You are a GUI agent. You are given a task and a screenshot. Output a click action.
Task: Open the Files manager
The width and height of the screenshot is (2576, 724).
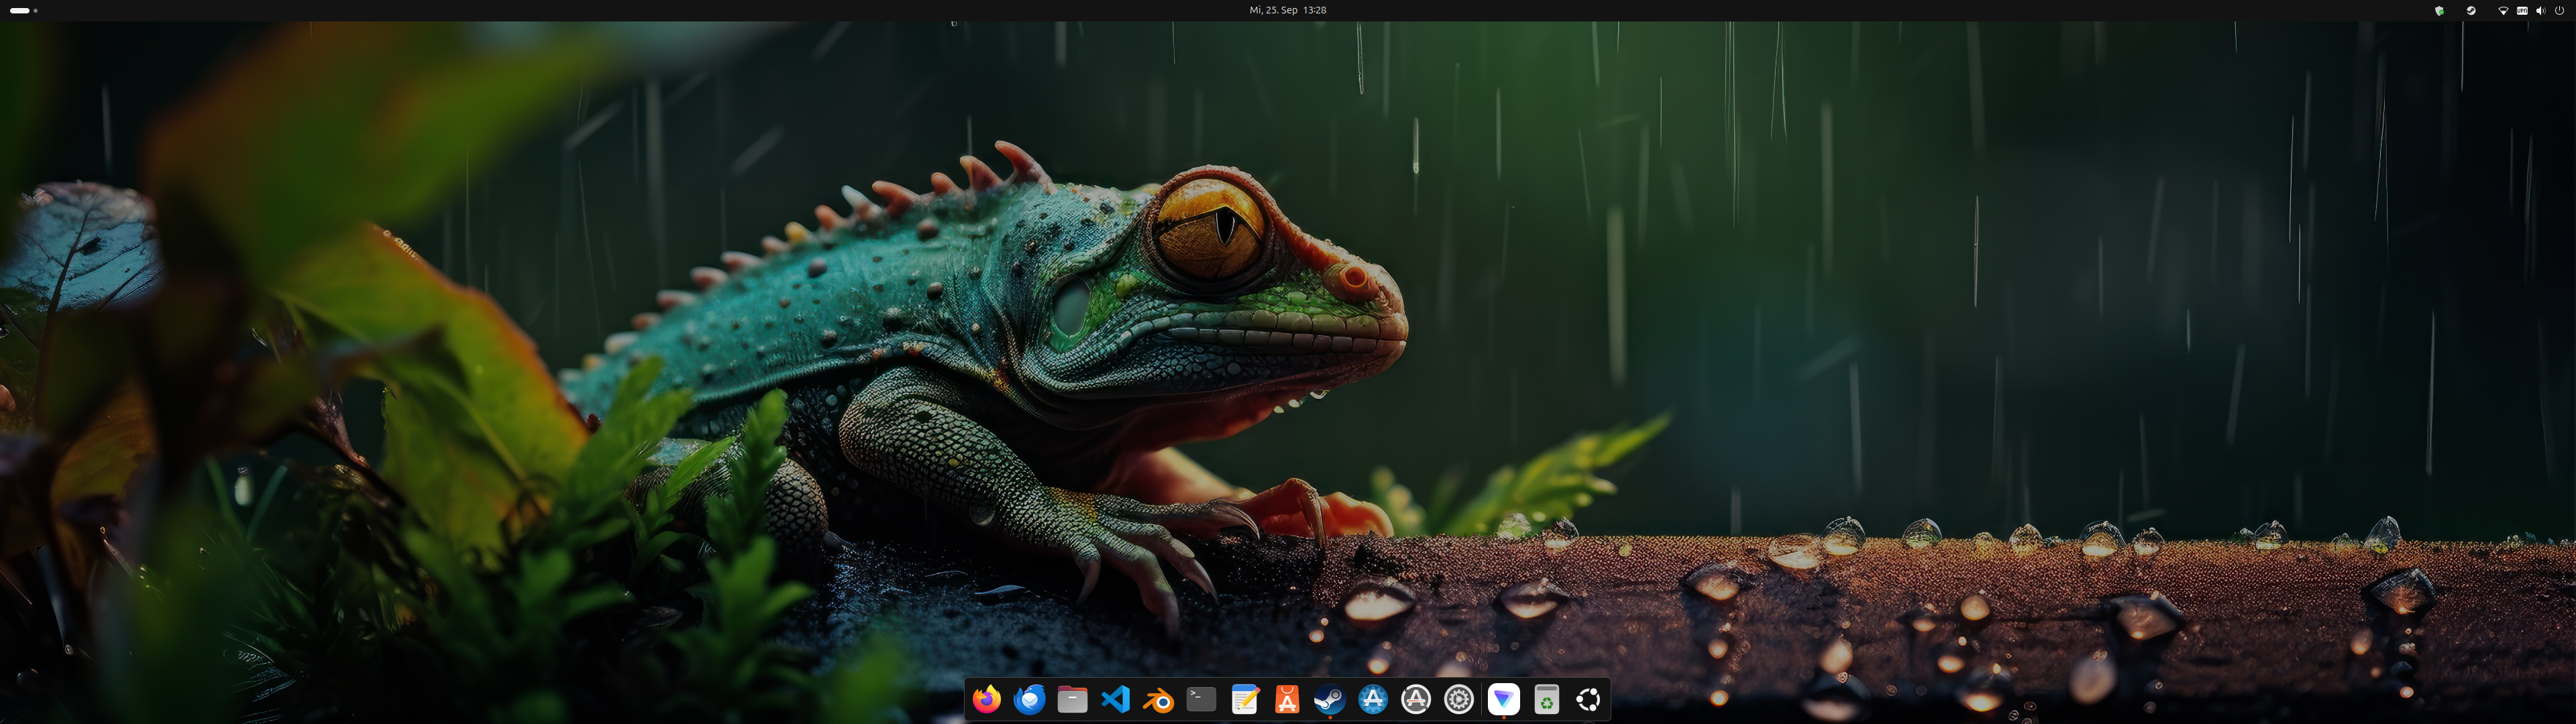(1072, 700)
